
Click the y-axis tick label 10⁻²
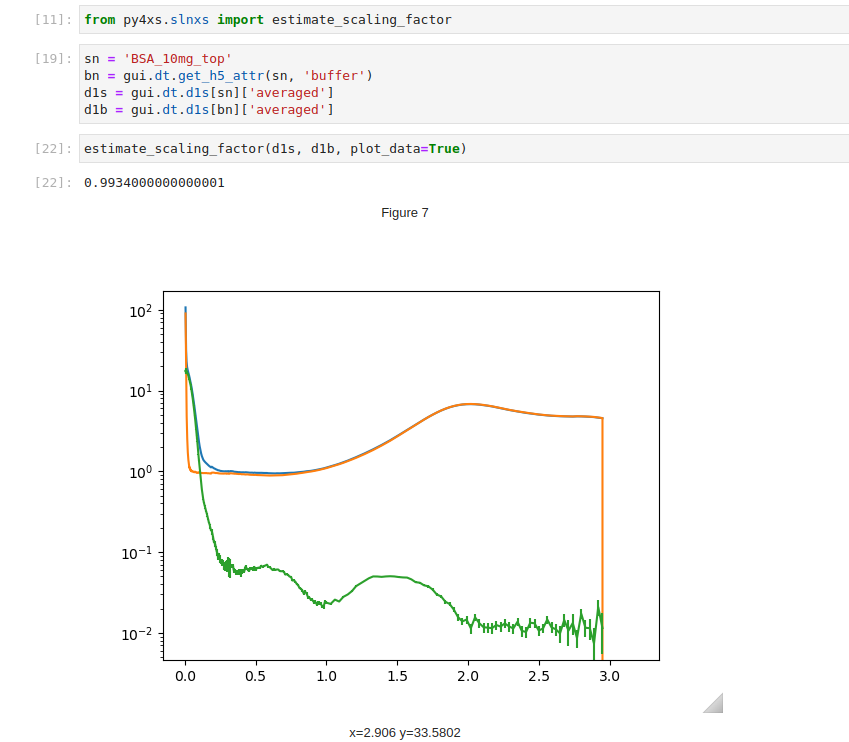click(137, 633)
